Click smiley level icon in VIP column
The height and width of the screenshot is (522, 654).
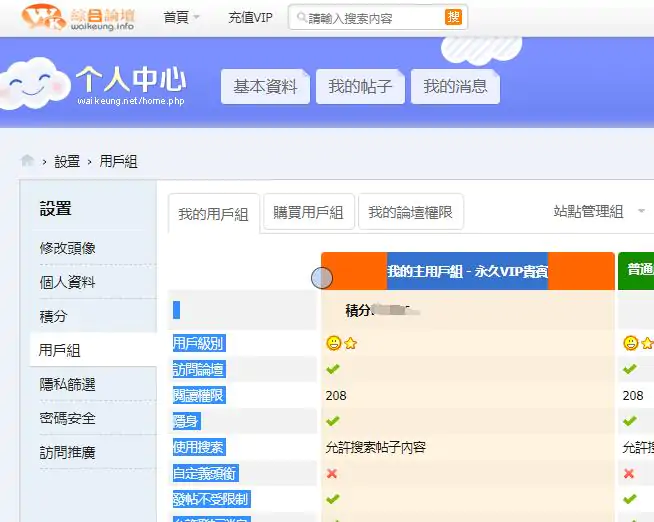click(334, 343)
